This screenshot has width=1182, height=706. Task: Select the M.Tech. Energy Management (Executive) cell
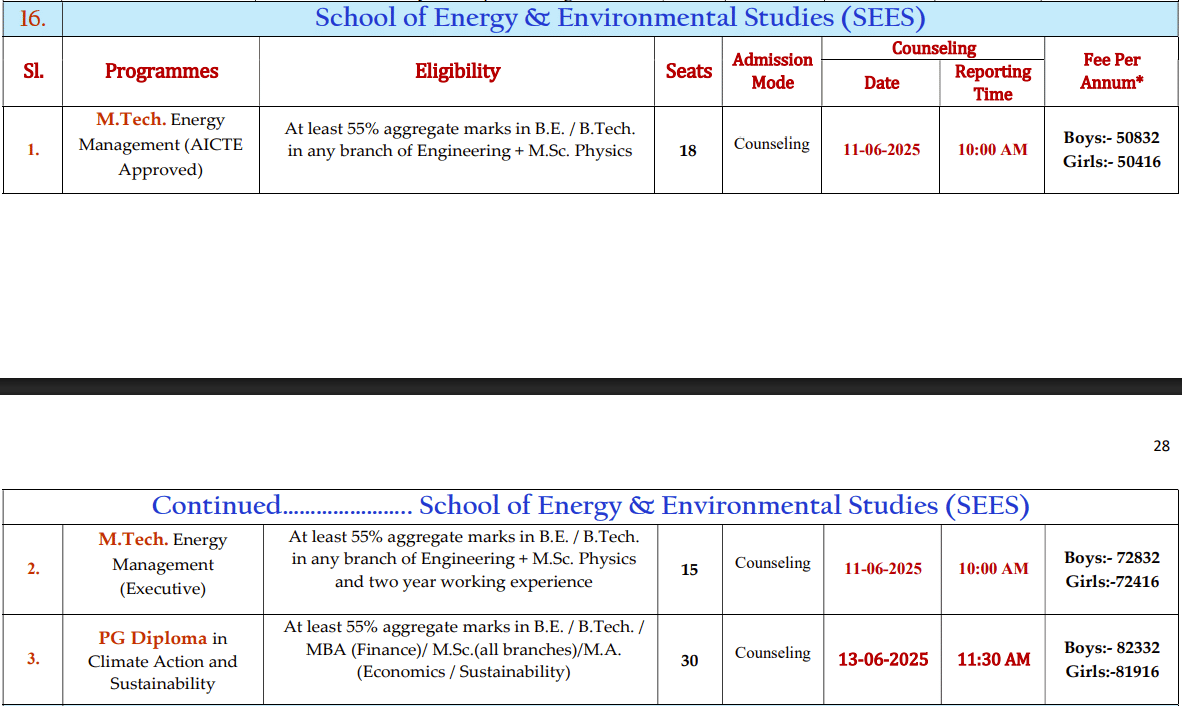(163, 565)
